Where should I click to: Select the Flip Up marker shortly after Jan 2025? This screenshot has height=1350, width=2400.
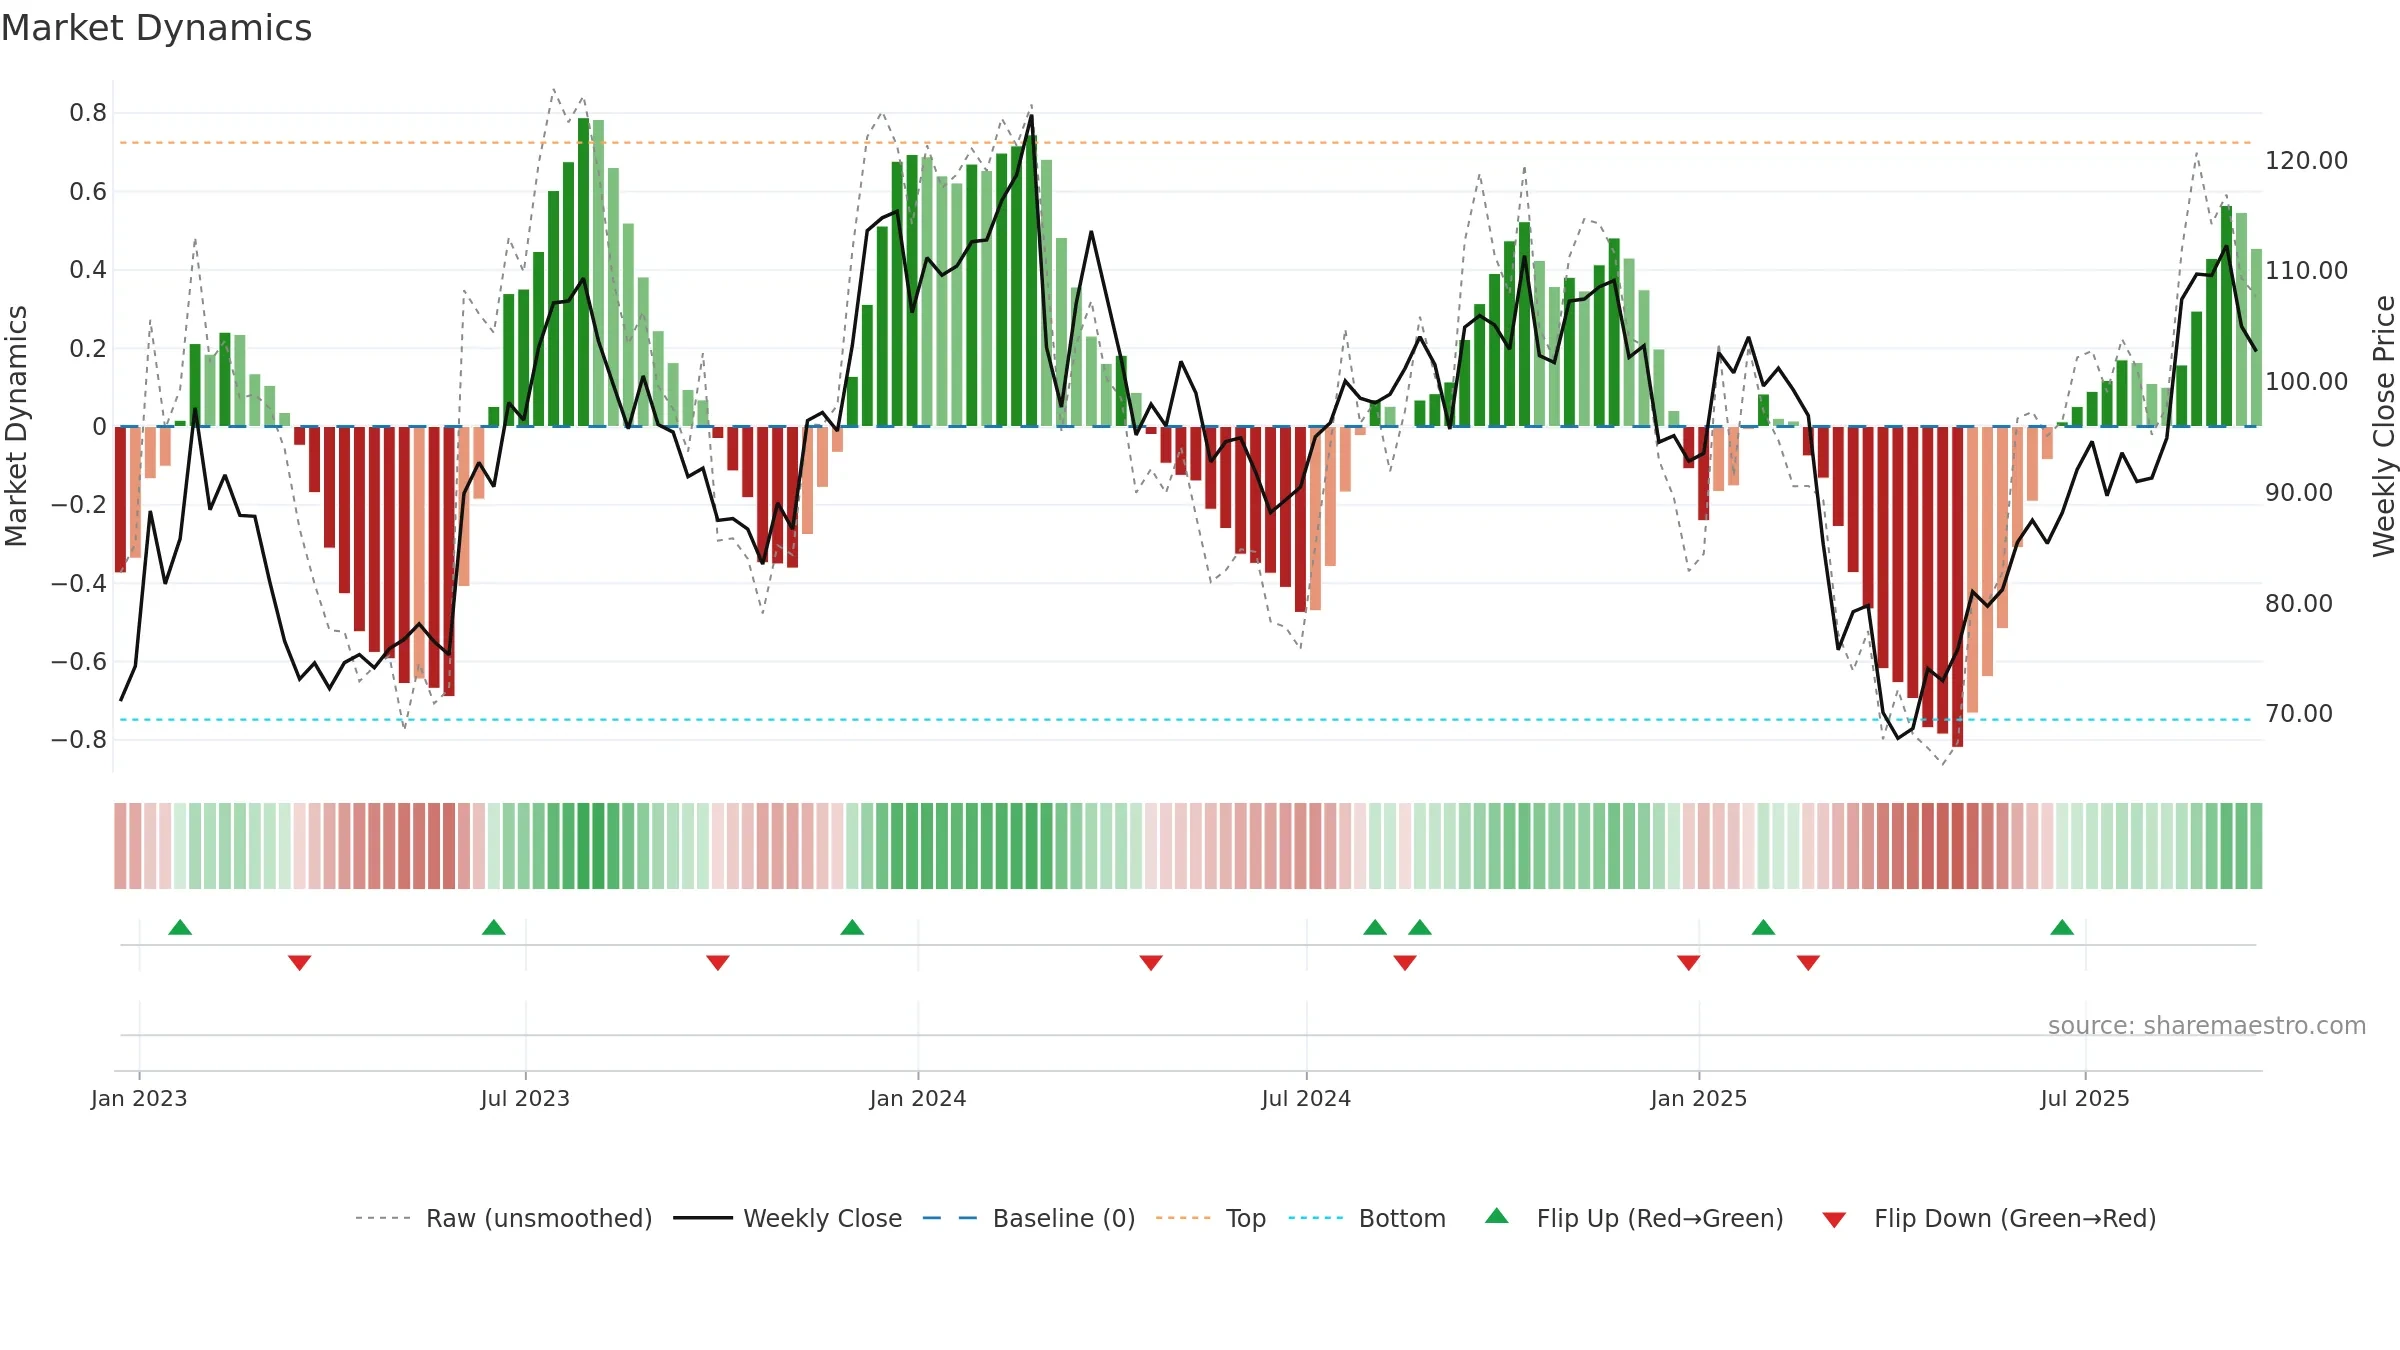pos(1763,927)
